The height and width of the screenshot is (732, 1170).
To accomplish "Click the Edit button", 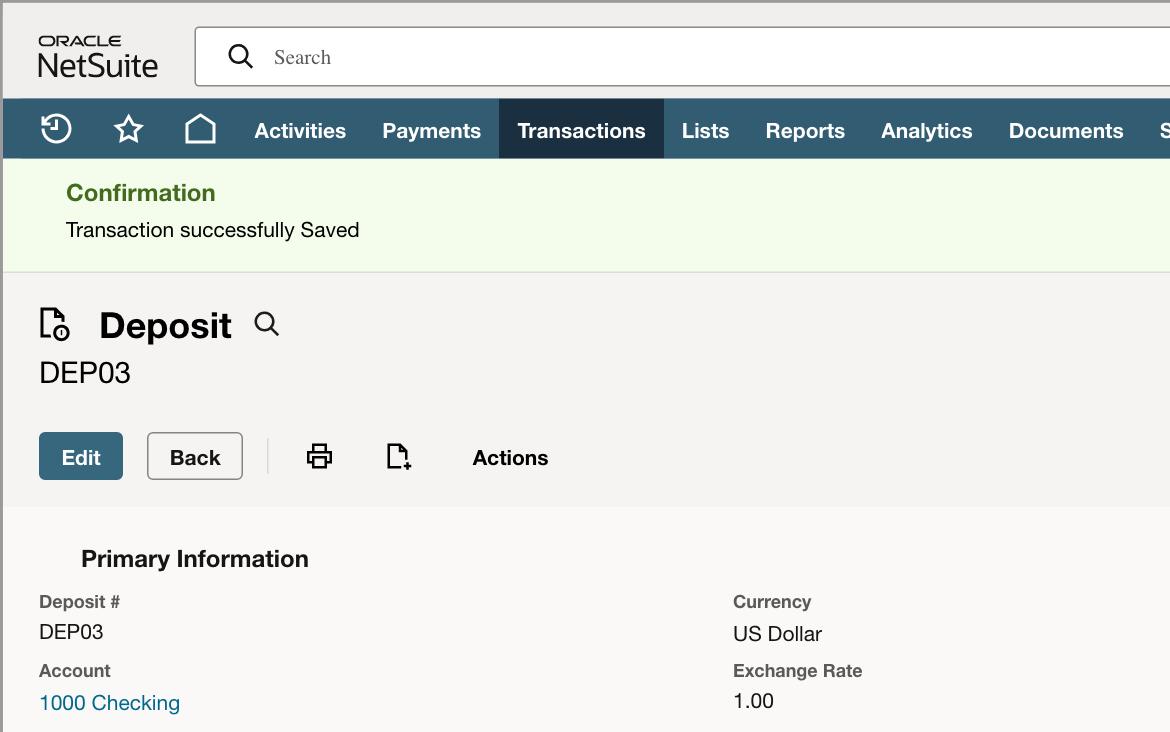I will point(81,456).
